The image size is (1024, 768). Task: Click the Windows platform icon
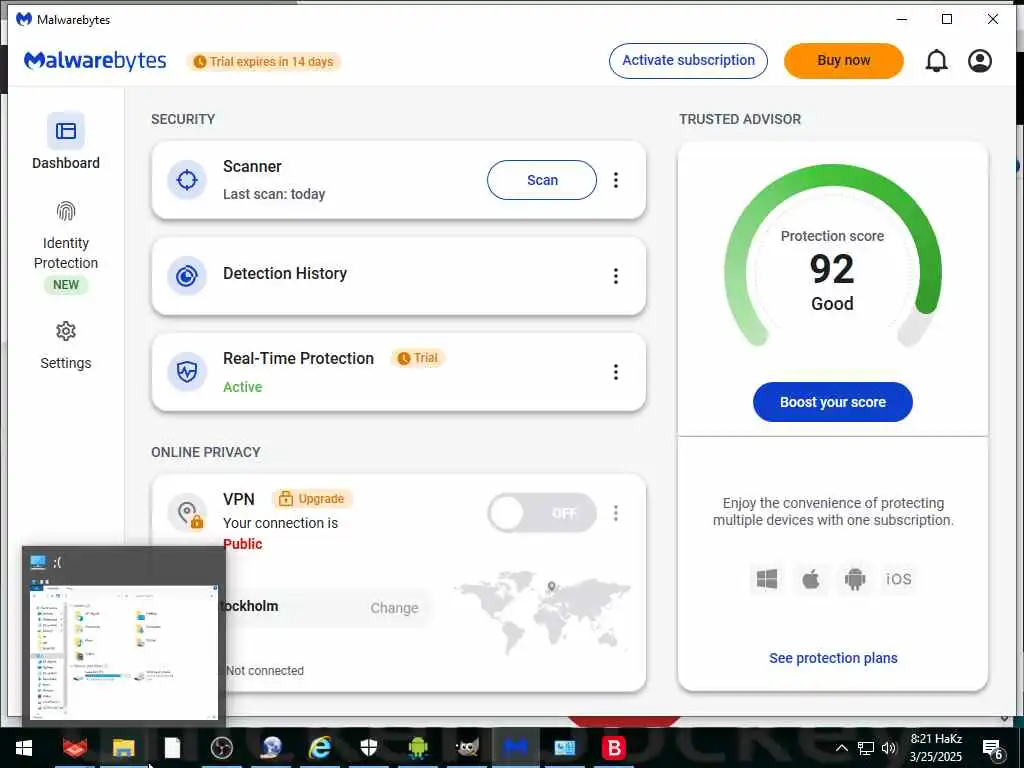coord(767,579)
